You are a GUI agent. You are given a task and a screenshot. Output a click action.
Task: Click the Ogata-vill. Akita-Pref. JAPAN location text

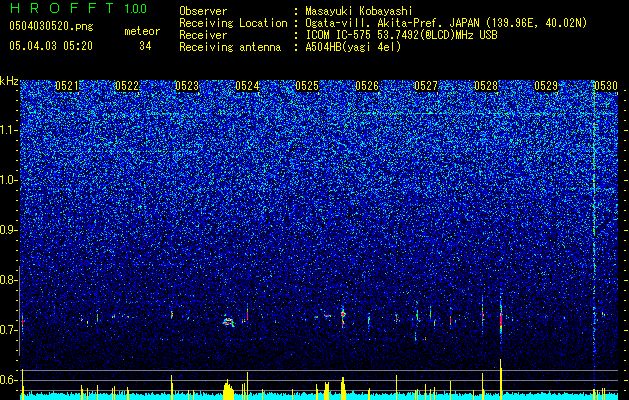[446, 23]
